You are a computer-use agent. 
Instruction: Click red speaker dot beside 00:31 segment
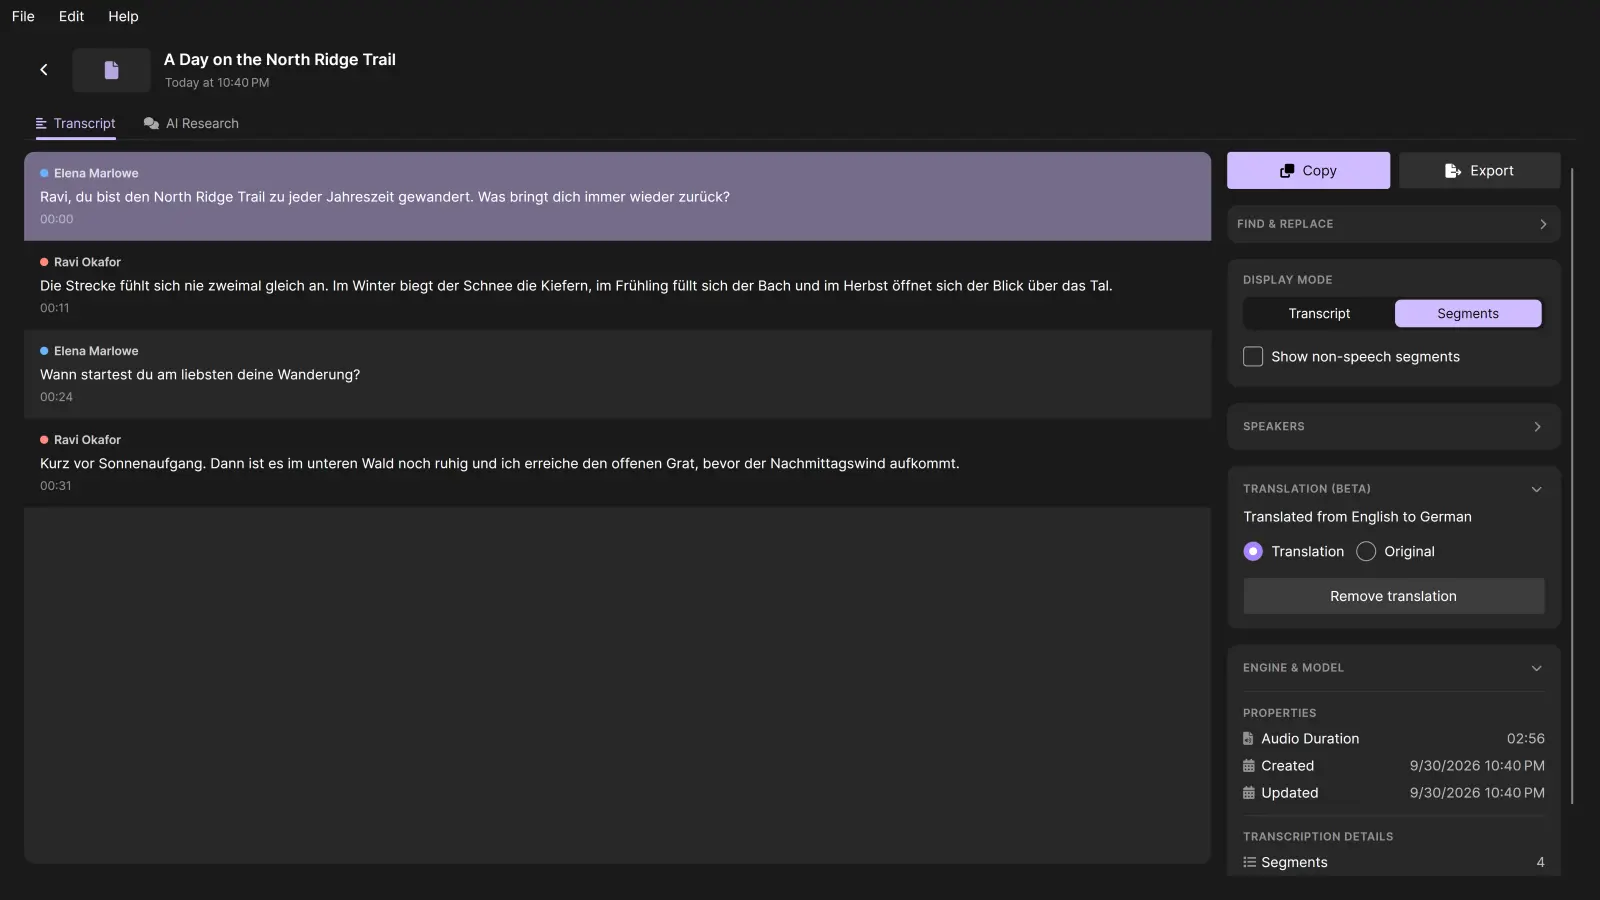[x=44, y=440]
